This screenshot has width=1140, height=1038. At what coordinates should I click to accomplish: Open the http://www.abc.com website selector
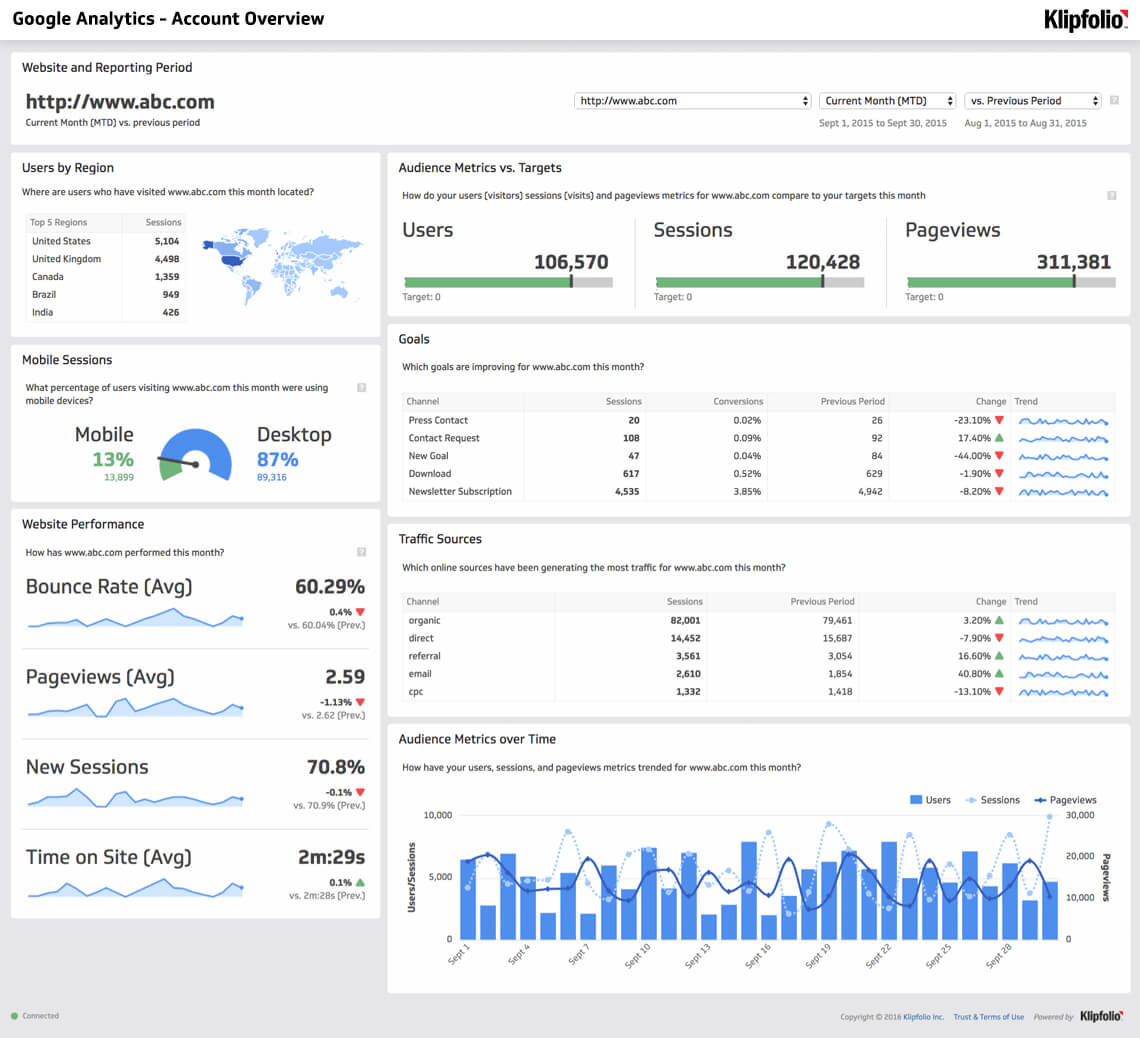(692, 100)
